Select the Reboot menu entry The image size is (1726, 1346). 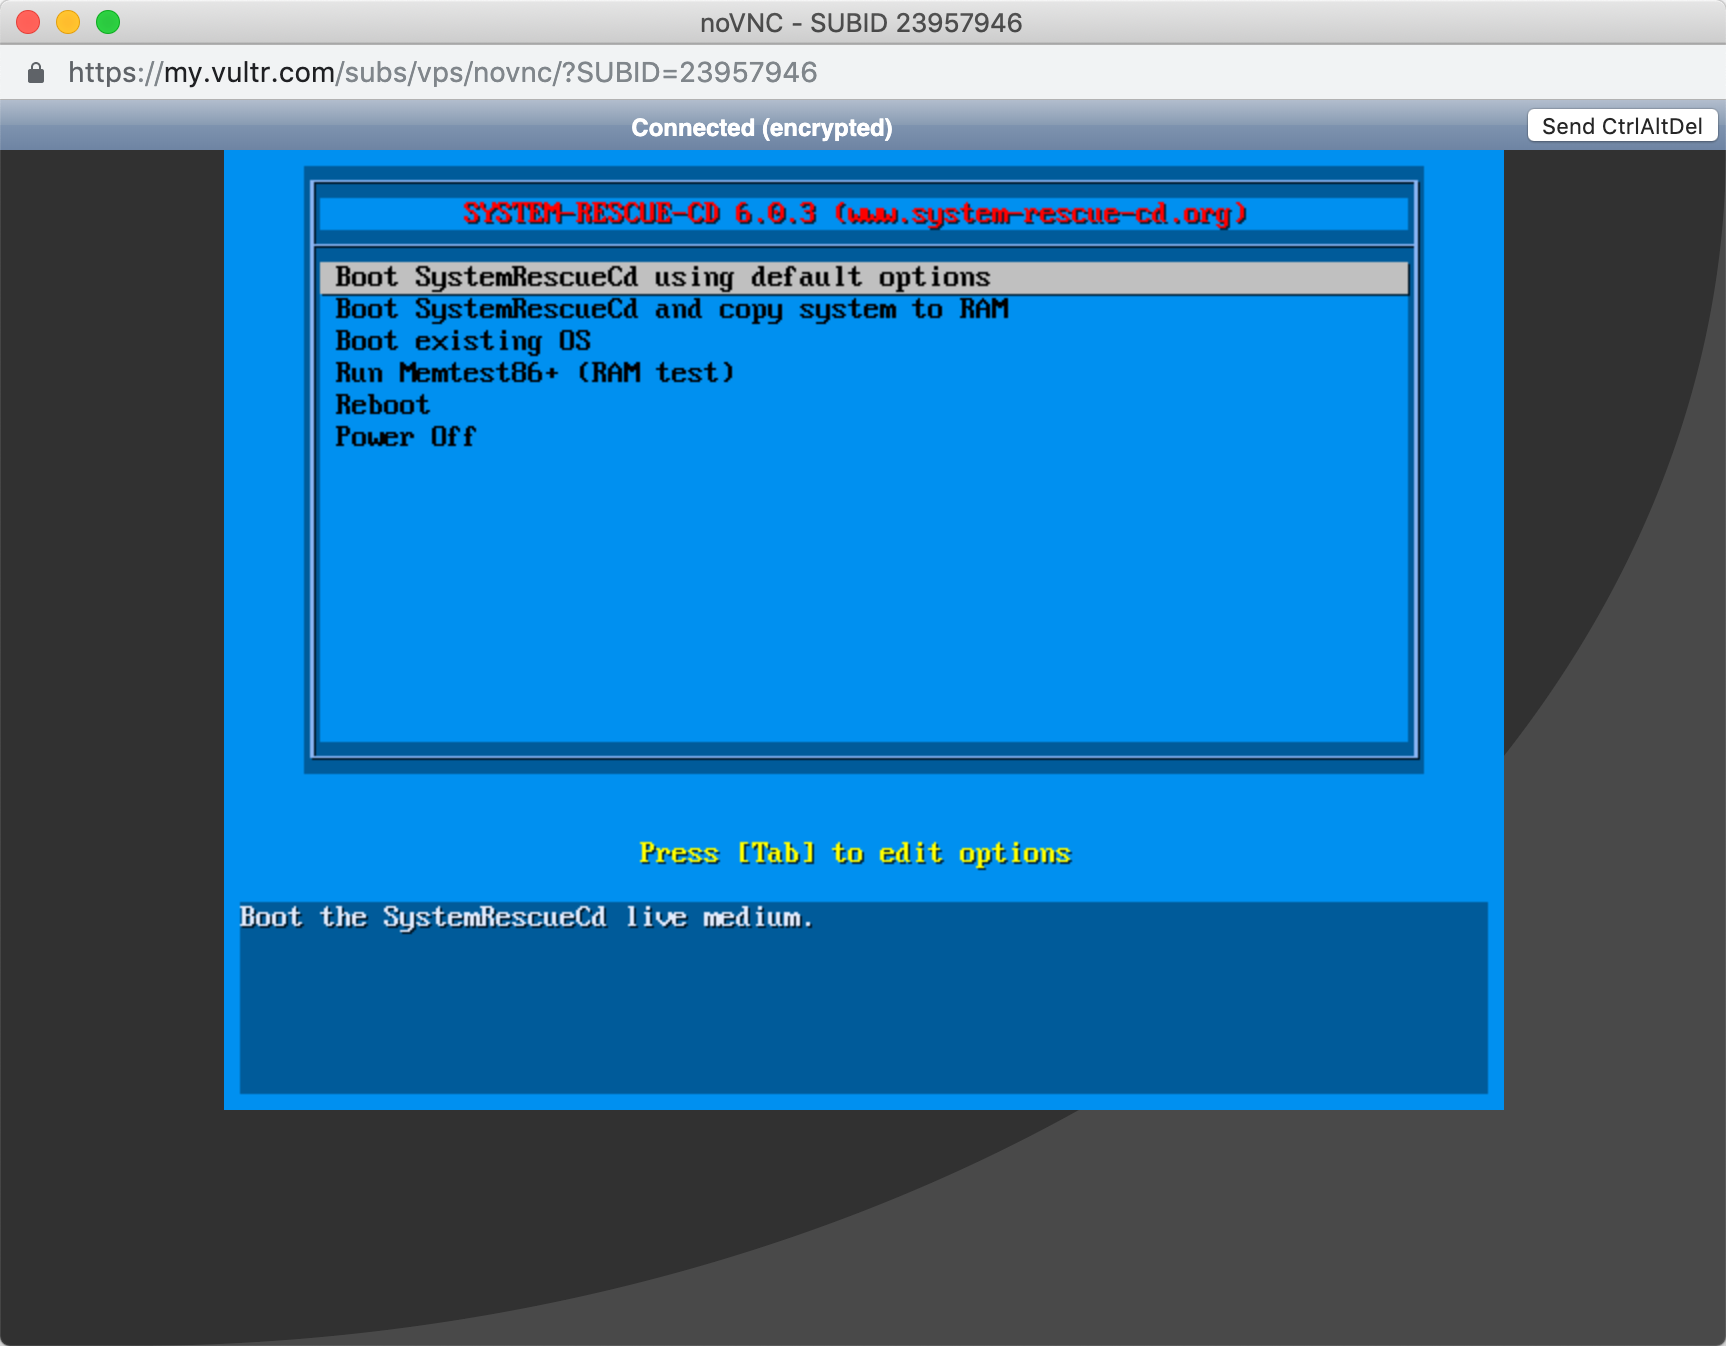[382, 406]
